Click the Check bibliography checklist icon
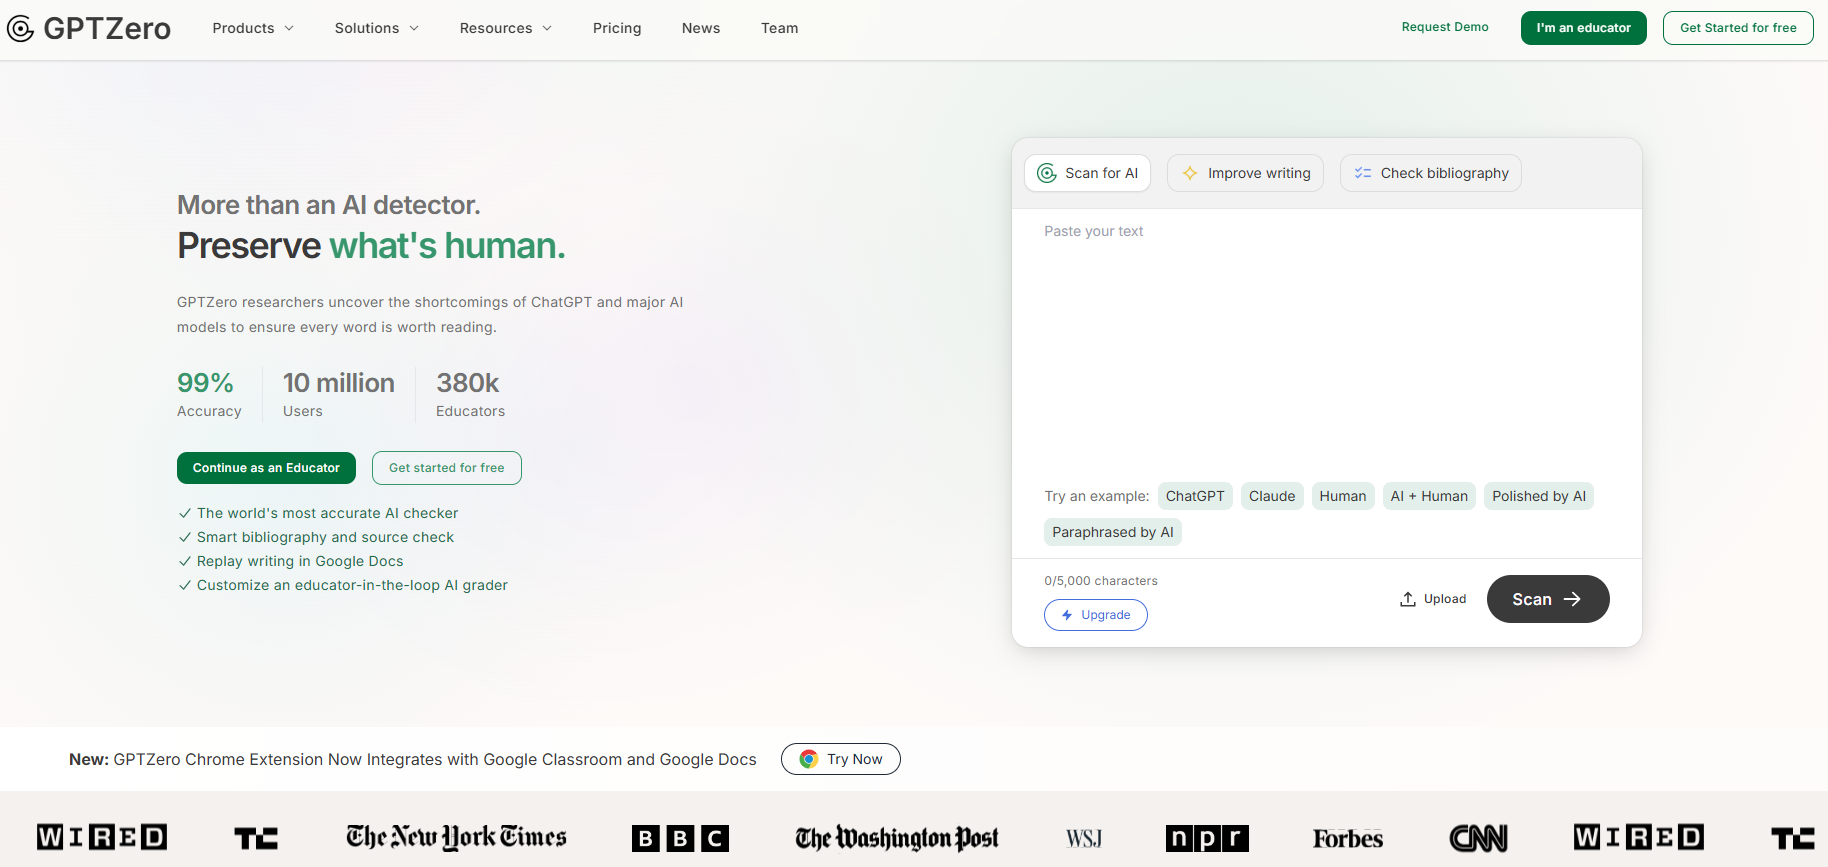The height and width of the screenshot is (867, 1828). pyautogui.click(x=1363, y=173)
